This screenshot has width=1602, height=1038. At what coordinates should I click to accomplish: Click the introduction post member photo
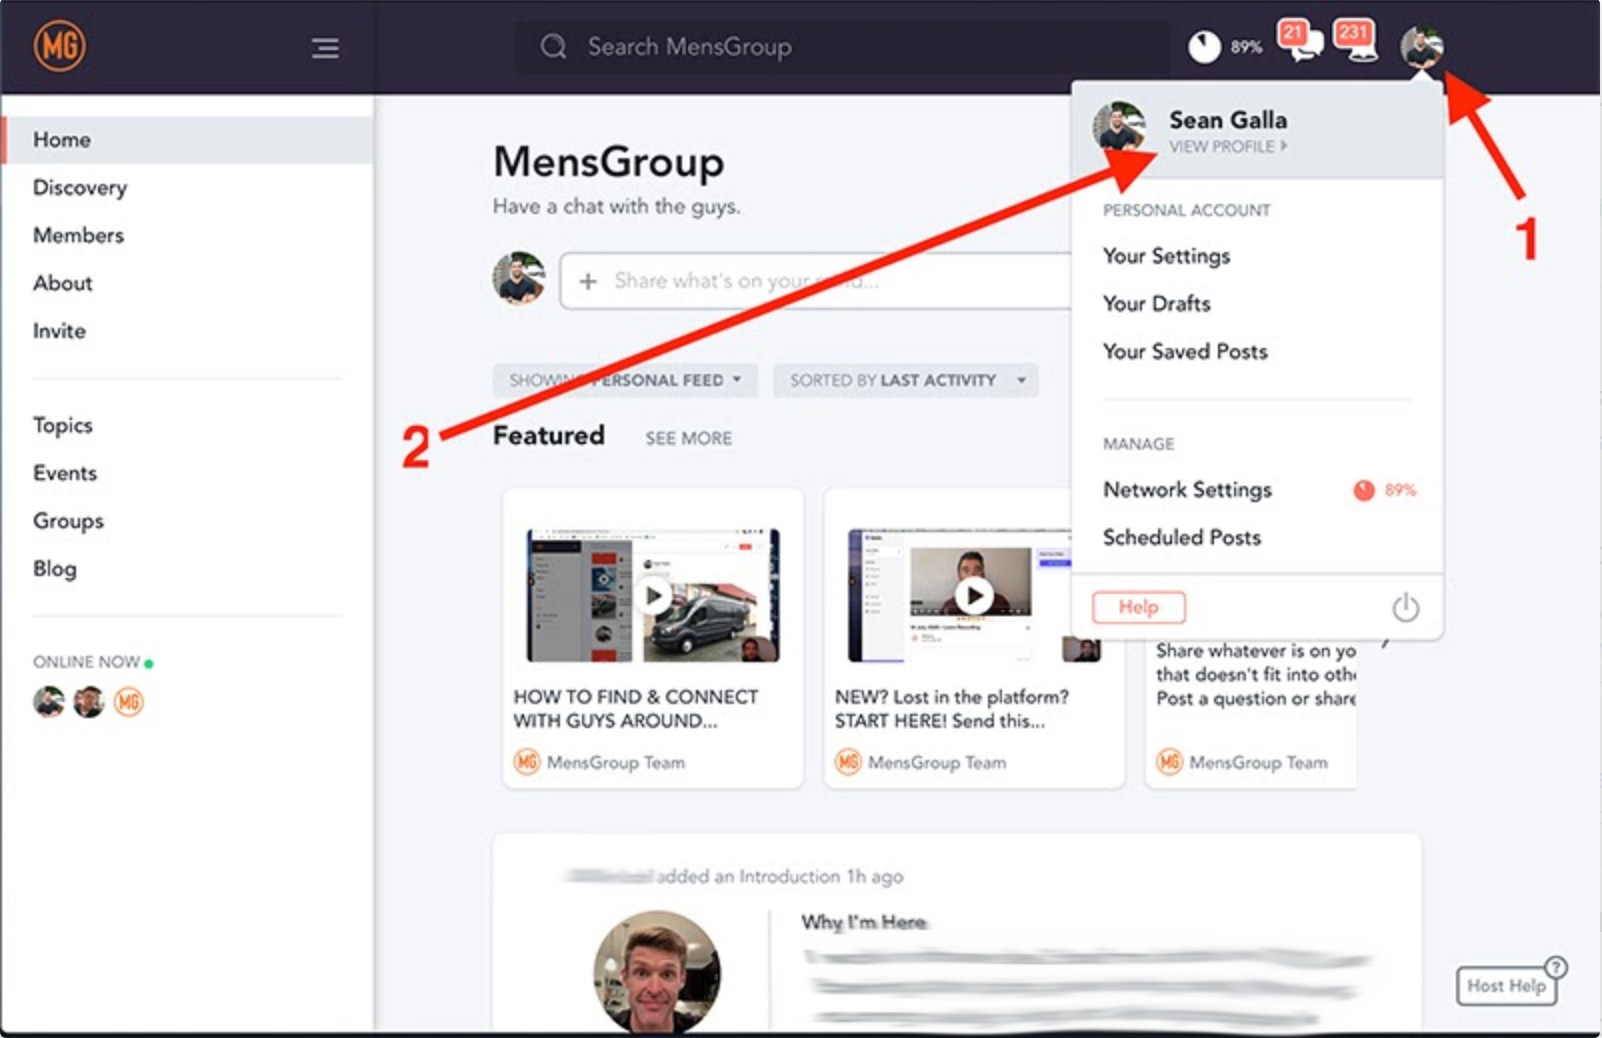[x=656, y=972]
